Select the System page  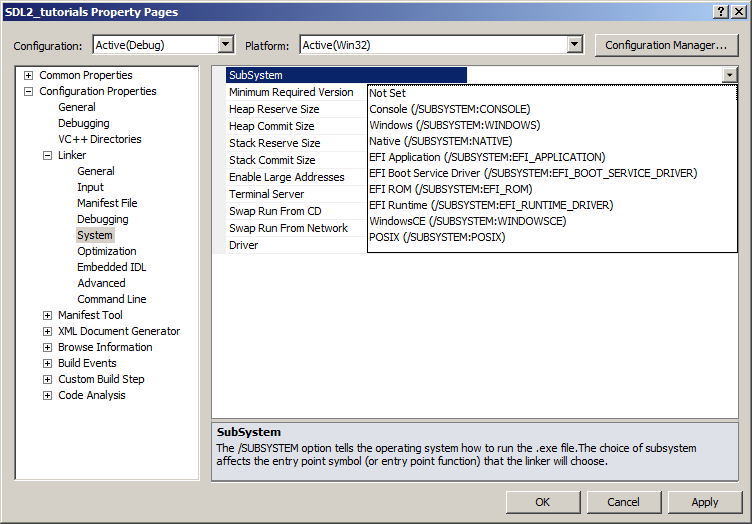click(x=95, y=235)
